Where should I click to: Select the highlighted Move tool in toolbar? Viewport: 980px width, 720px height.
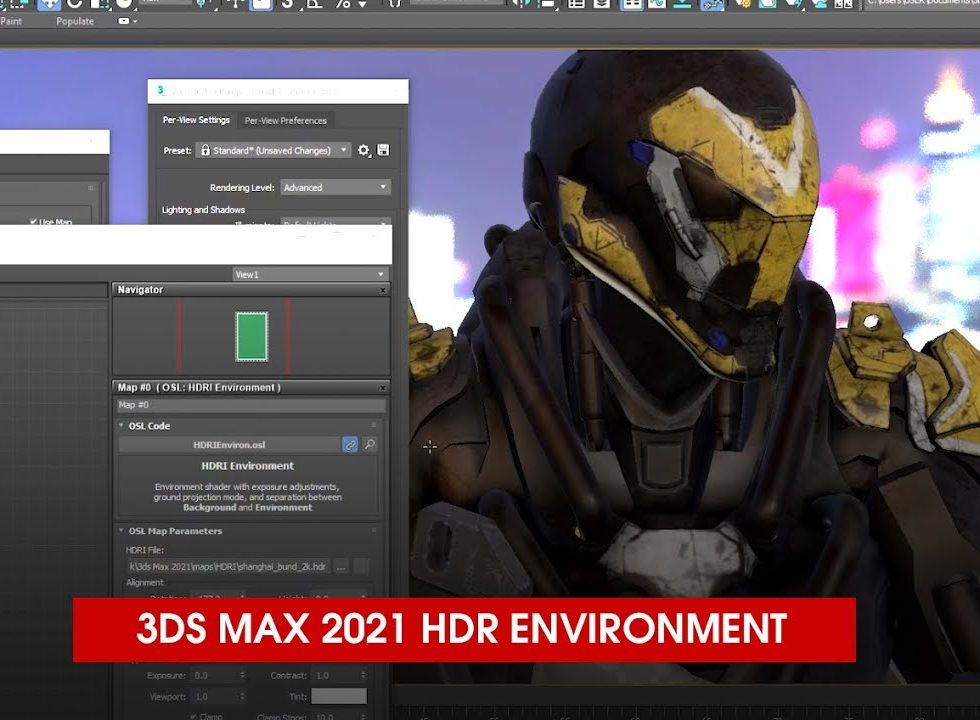point(48,4)
